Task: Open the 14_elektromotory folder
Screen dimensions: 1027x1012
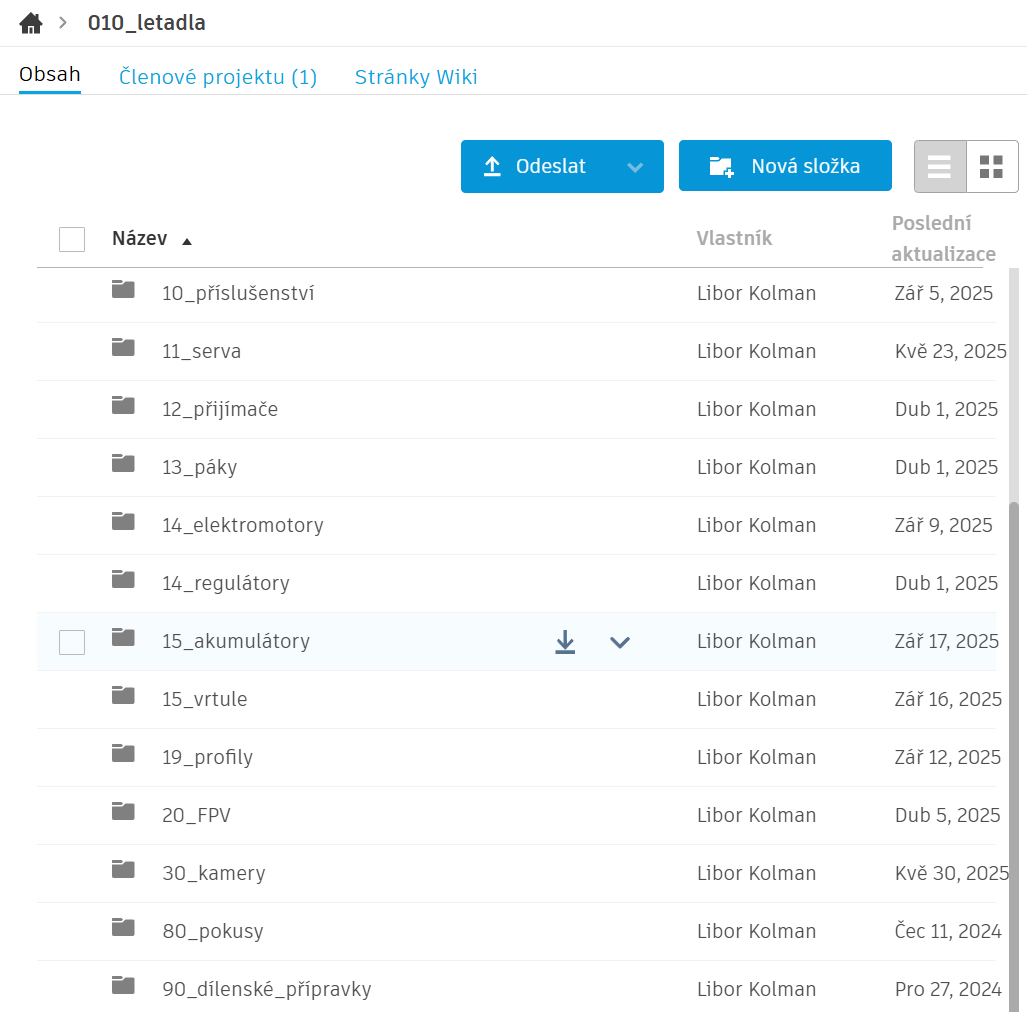Action: pyautogui.click(x=242, y=525)
